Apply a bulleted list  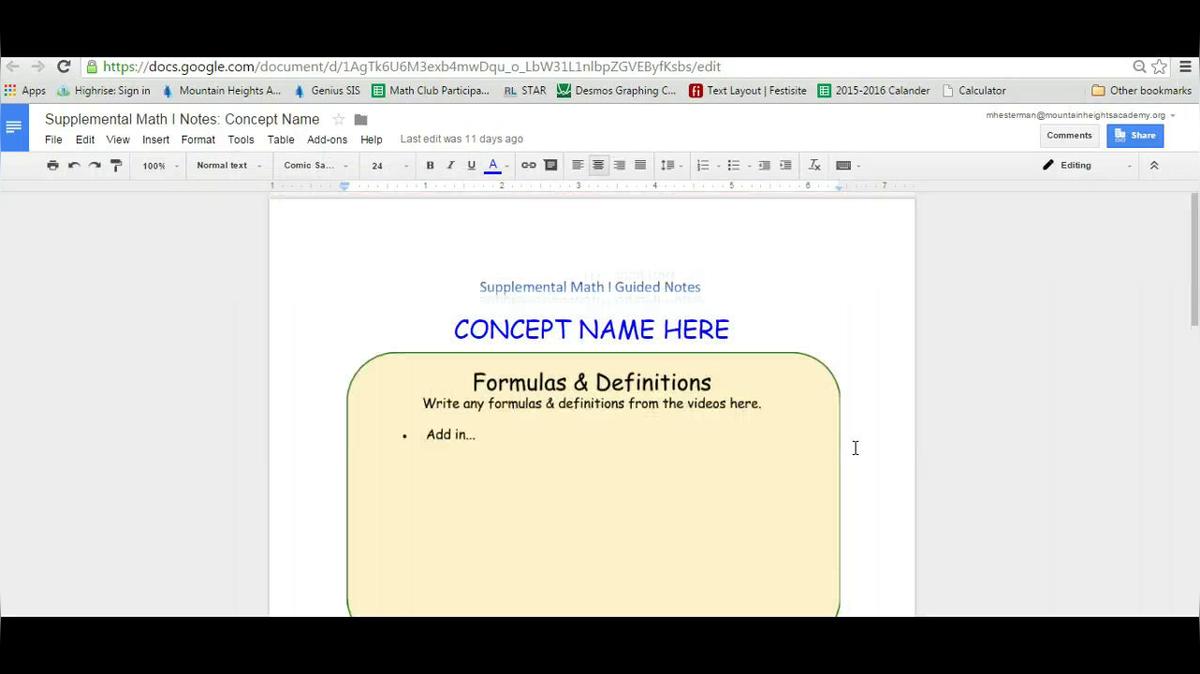click(x=735, y=165)
